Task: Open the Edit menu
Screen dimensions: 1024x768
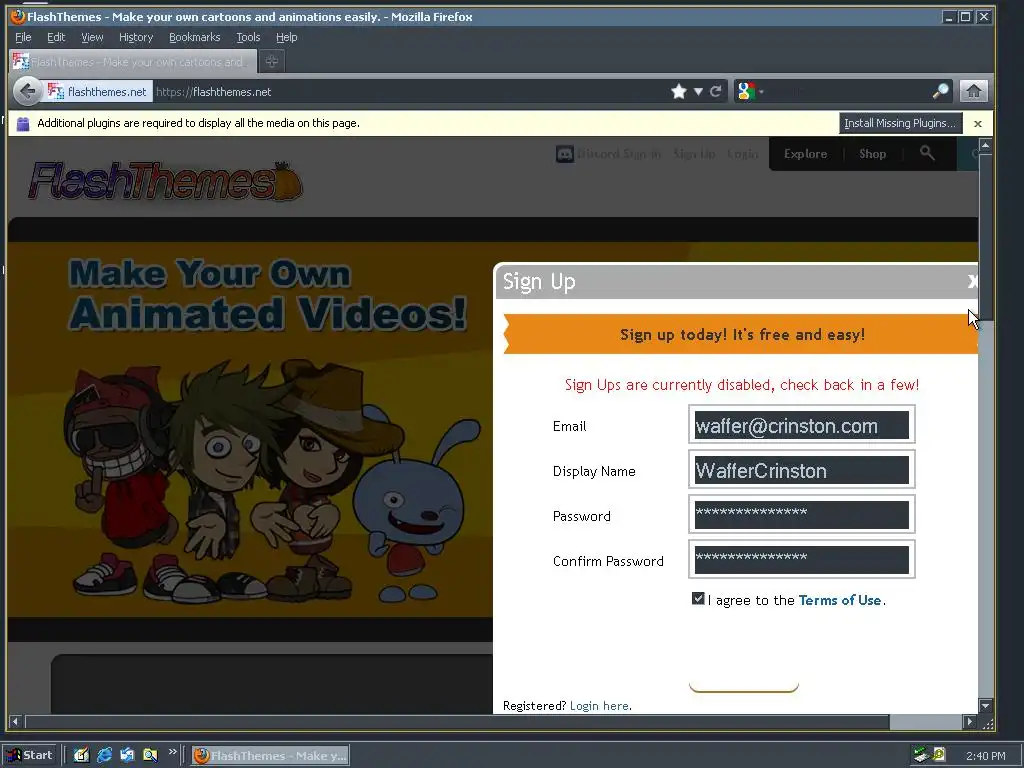Action: click(x=56, y=37)
